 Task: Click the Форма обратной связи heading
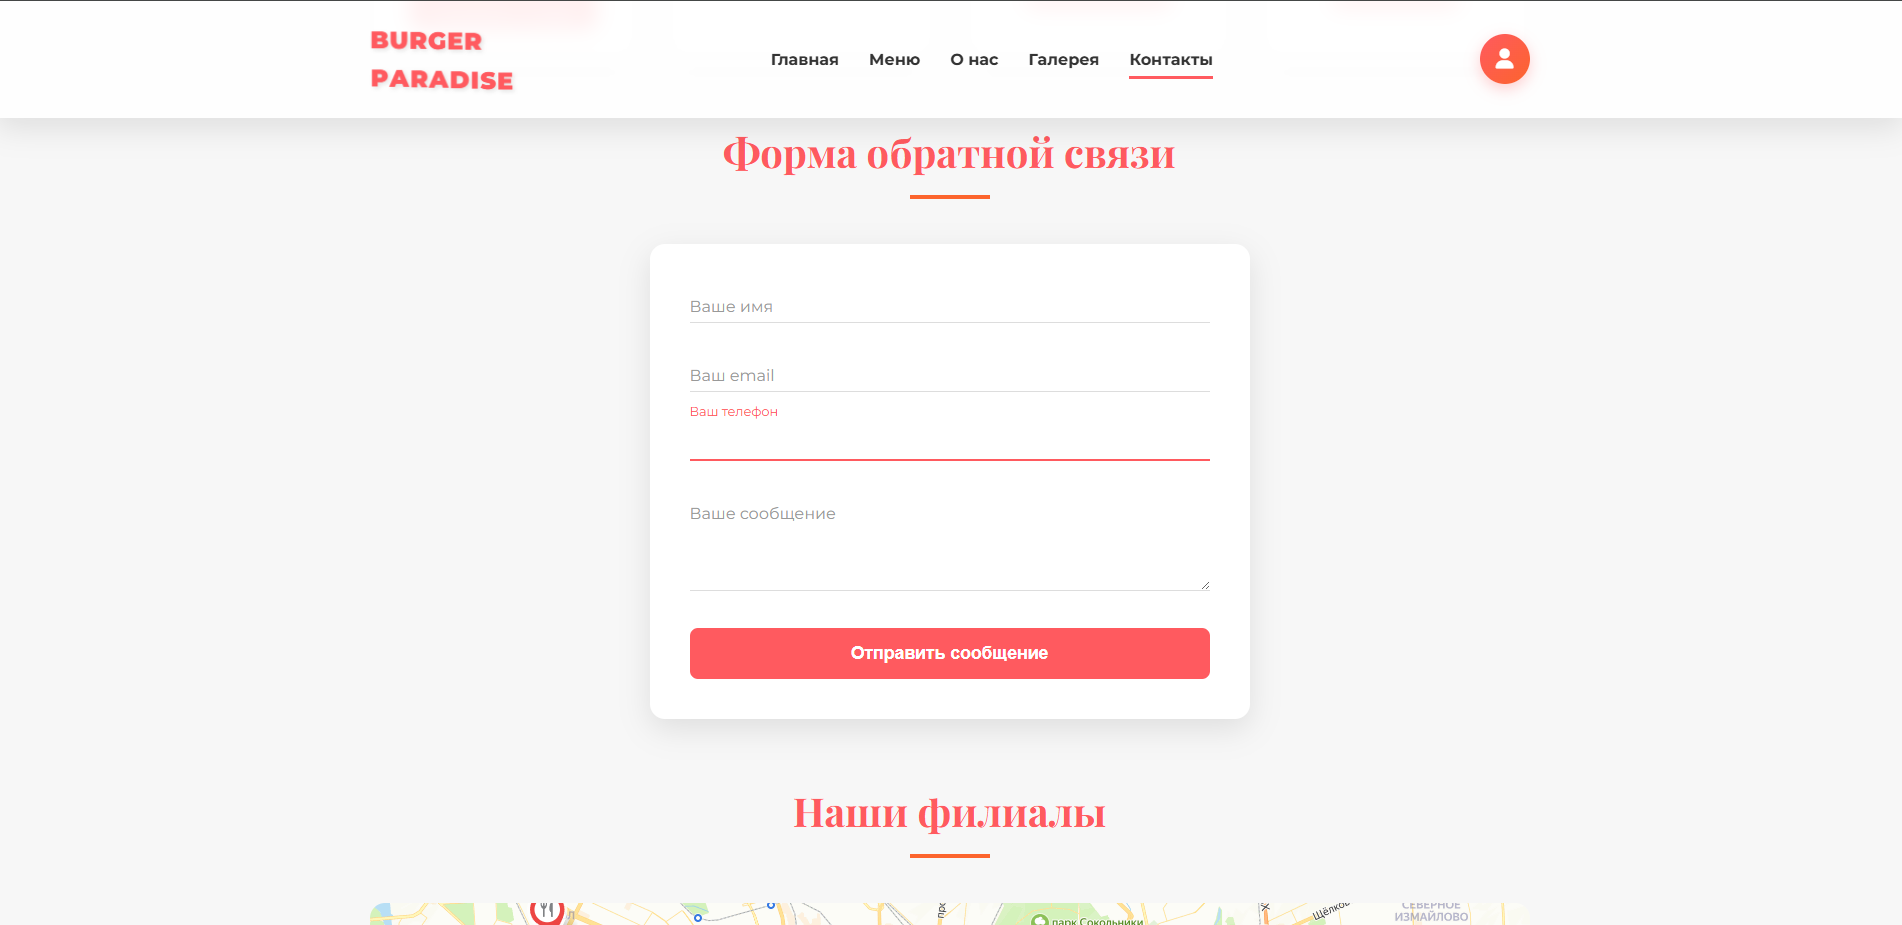pos(949,154)
